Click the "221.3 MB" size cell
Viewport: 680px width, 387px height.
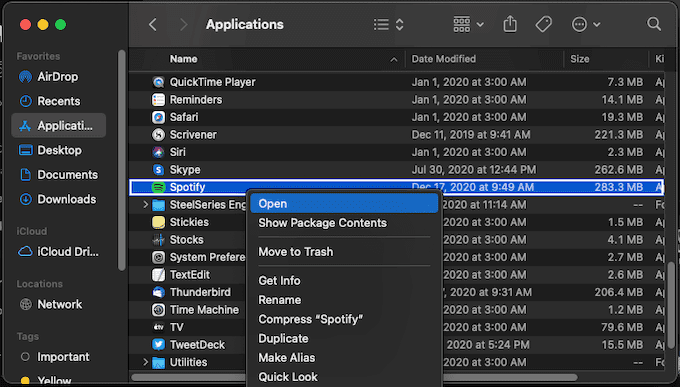tap(619, 134)
